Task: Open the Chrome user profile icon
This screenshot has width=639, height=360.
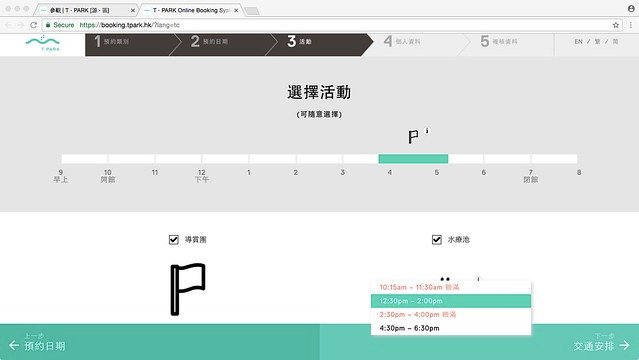Action: coord(631,9)
